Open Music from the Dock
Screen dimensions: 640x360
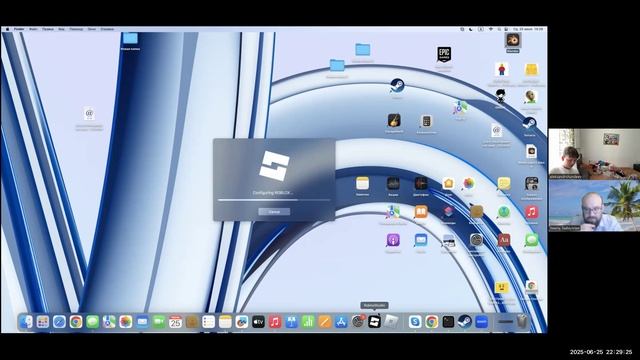275,322
